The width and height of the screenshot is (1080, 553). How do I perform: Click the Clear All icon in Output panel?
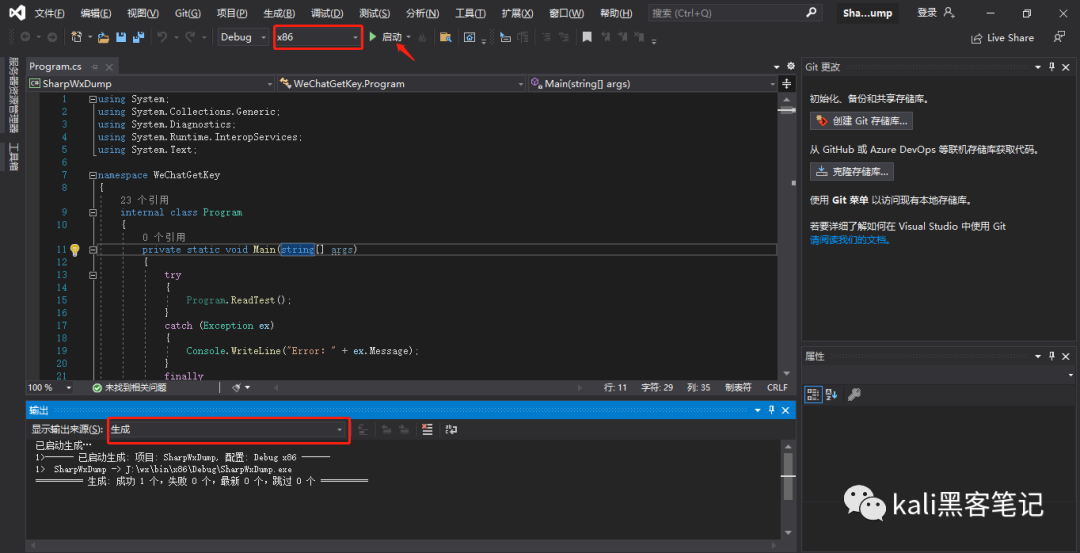[x=427, y=429]
